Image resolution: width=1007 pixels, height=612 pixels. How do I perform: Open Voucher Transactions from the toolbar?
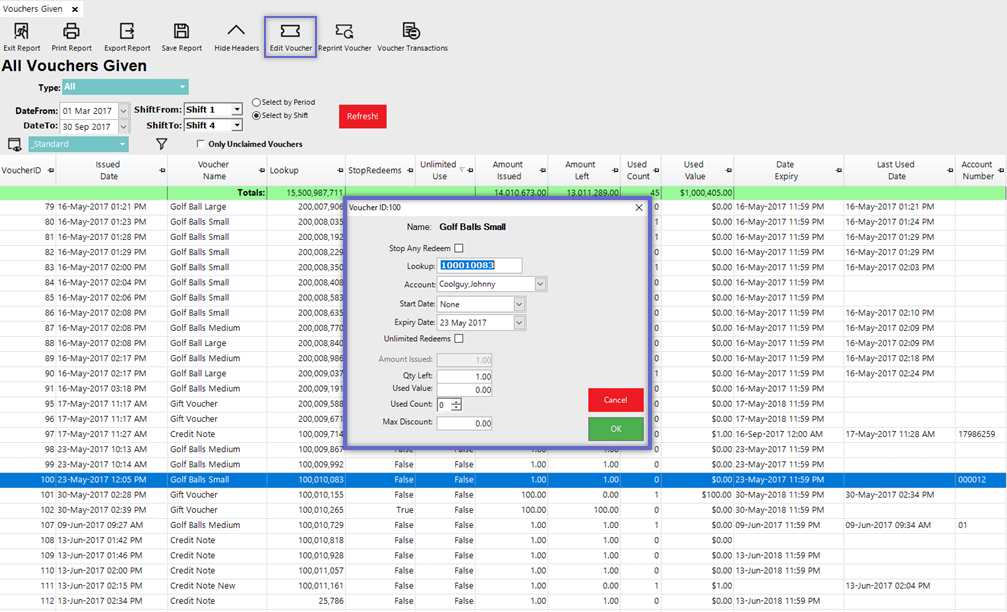[411, 32]
